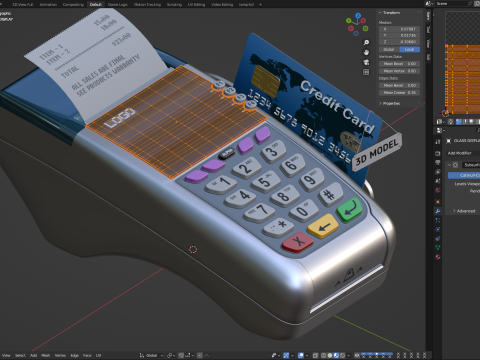
Task: Open the Scene properties tab icon
Action: point(438,181)
